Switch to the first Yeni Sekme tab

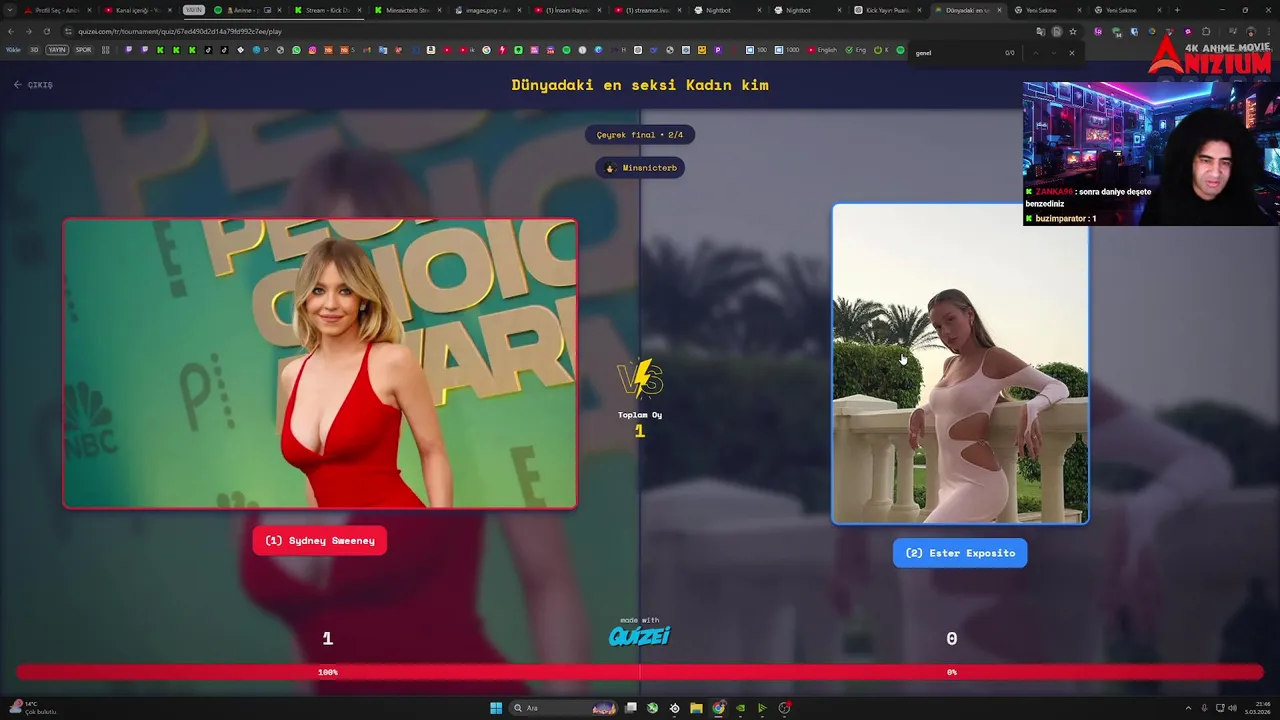(1047, 10)
